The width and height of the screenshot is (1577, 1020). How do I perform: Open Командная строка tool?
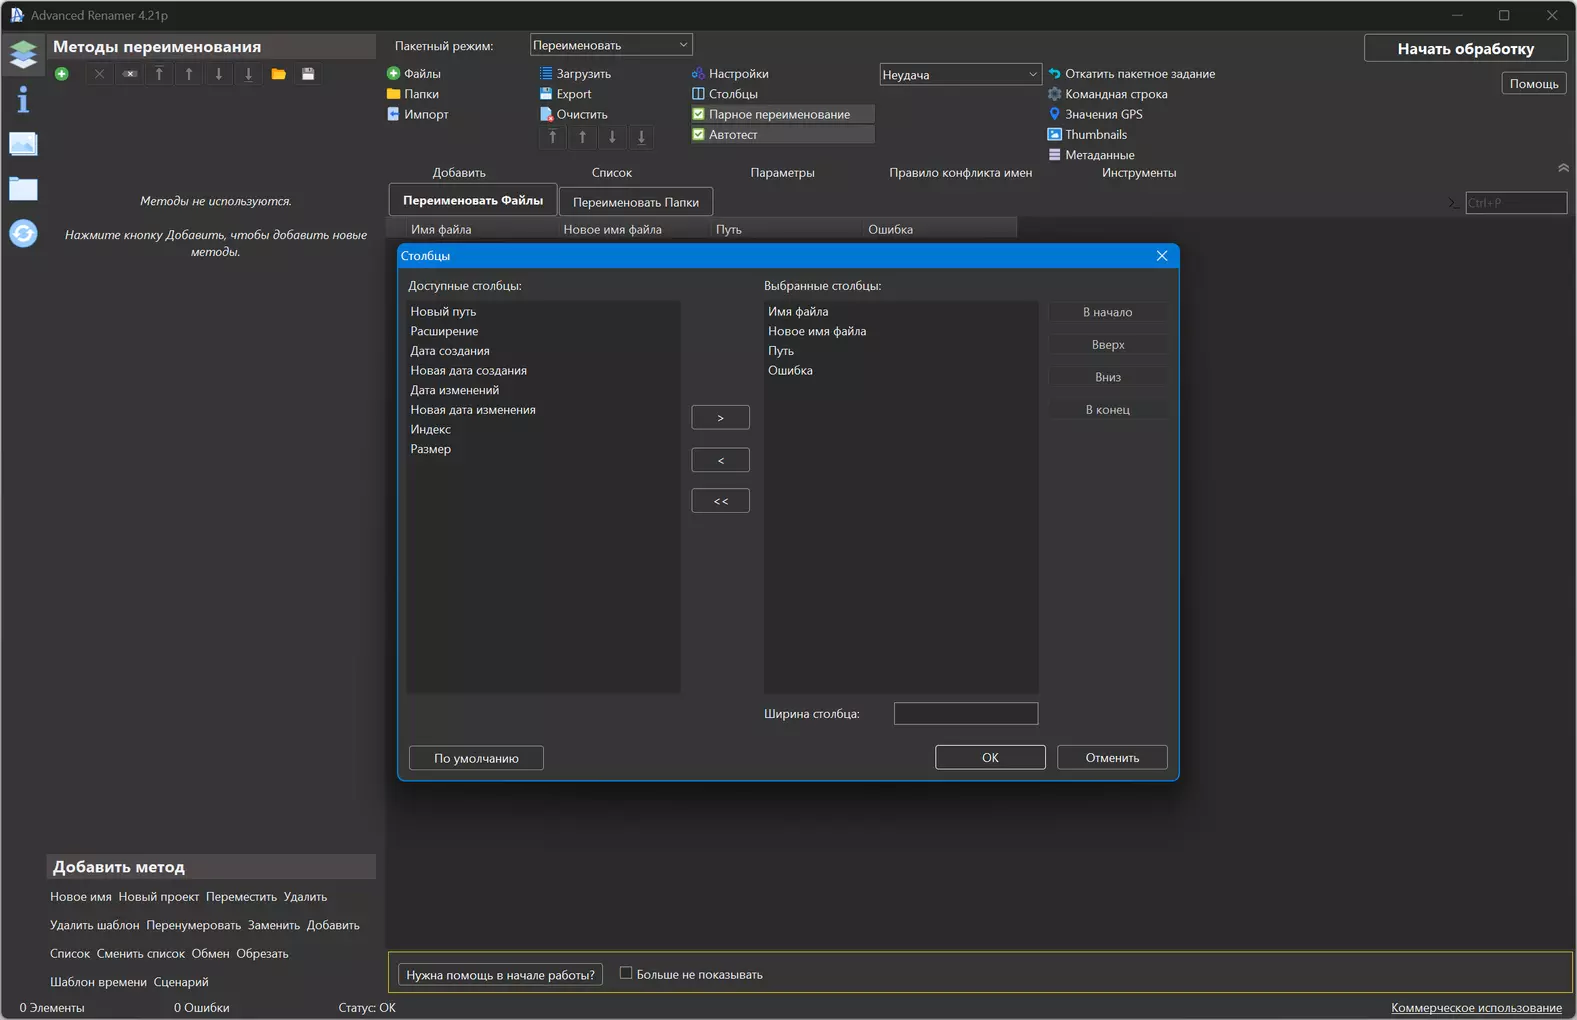coord(1108,94)
